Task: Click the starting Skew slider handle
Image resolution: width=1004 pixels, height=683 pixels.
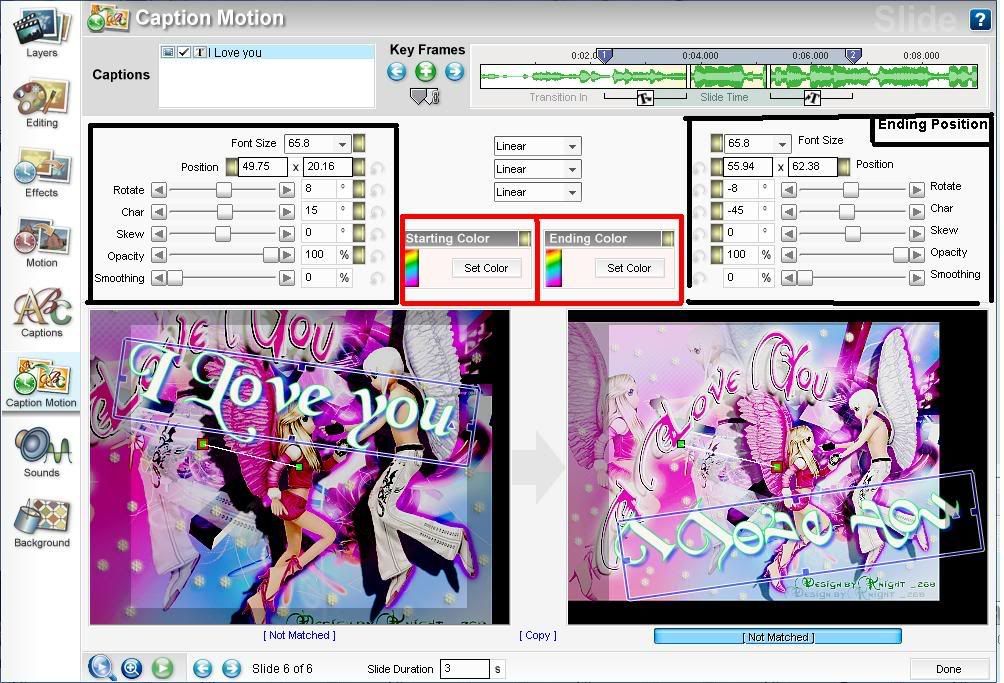Action: [x=222, y=234]
